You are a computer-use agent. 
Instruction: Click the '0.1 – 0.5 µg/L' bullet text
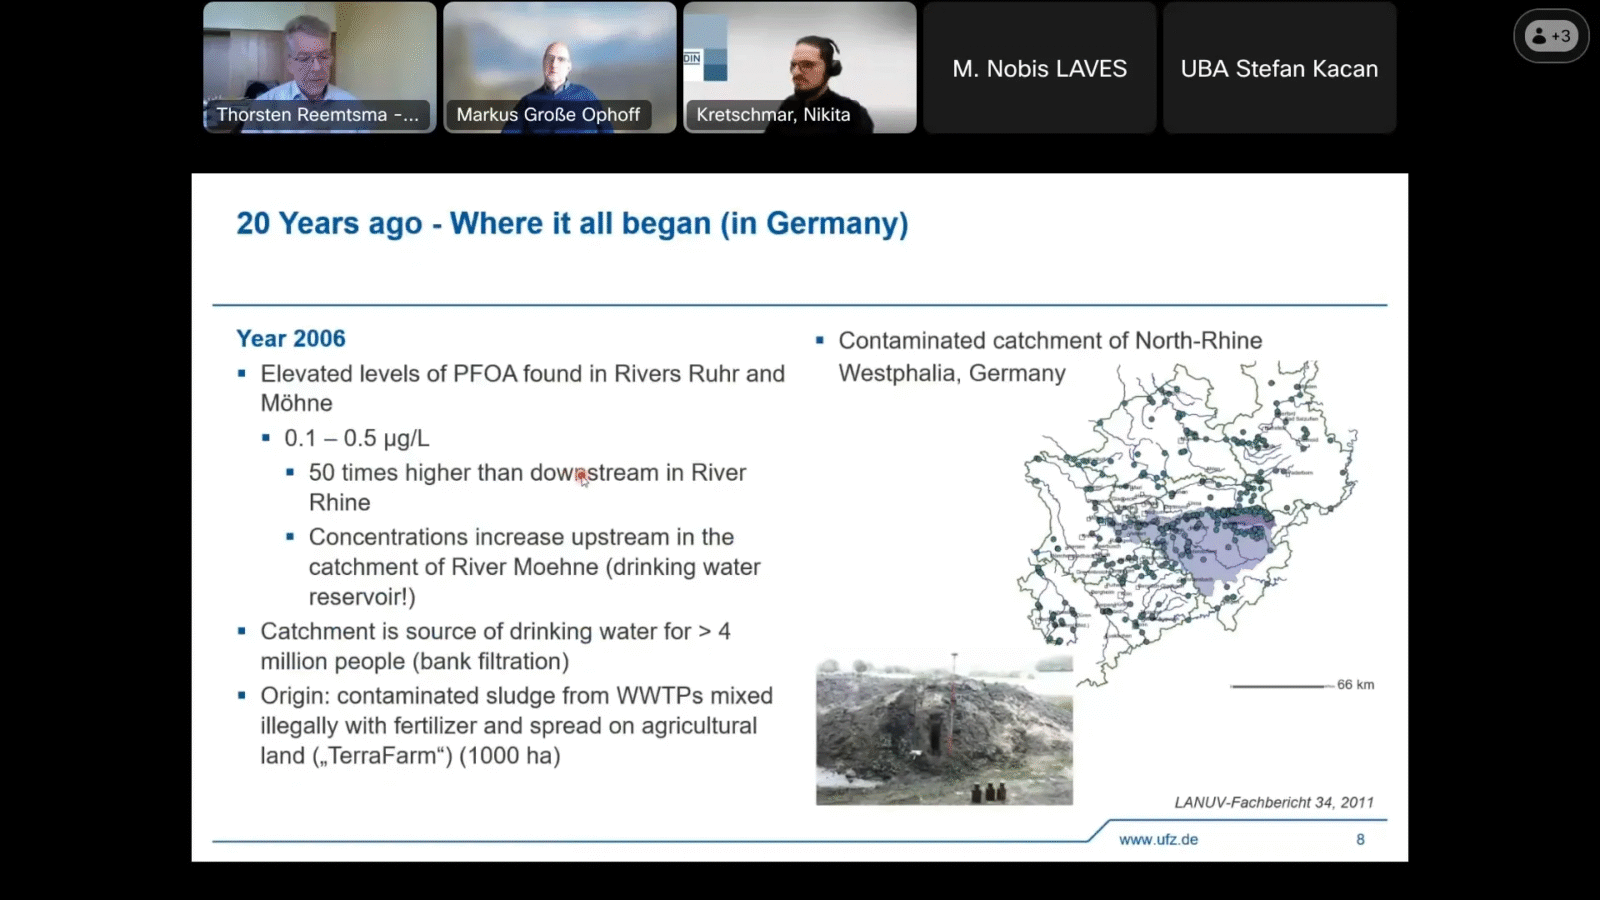(356, 438)
